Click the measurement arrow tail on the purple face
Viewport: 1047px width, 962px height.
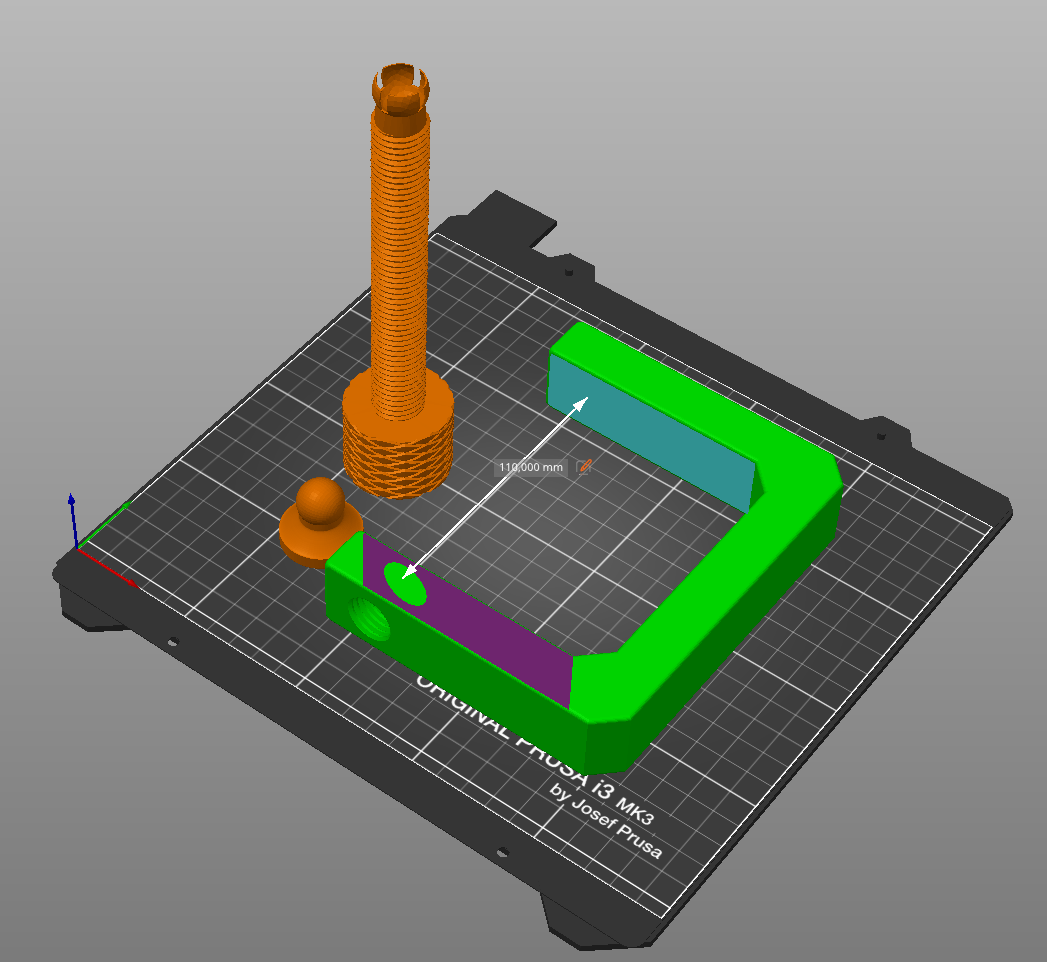click(409, 572)
